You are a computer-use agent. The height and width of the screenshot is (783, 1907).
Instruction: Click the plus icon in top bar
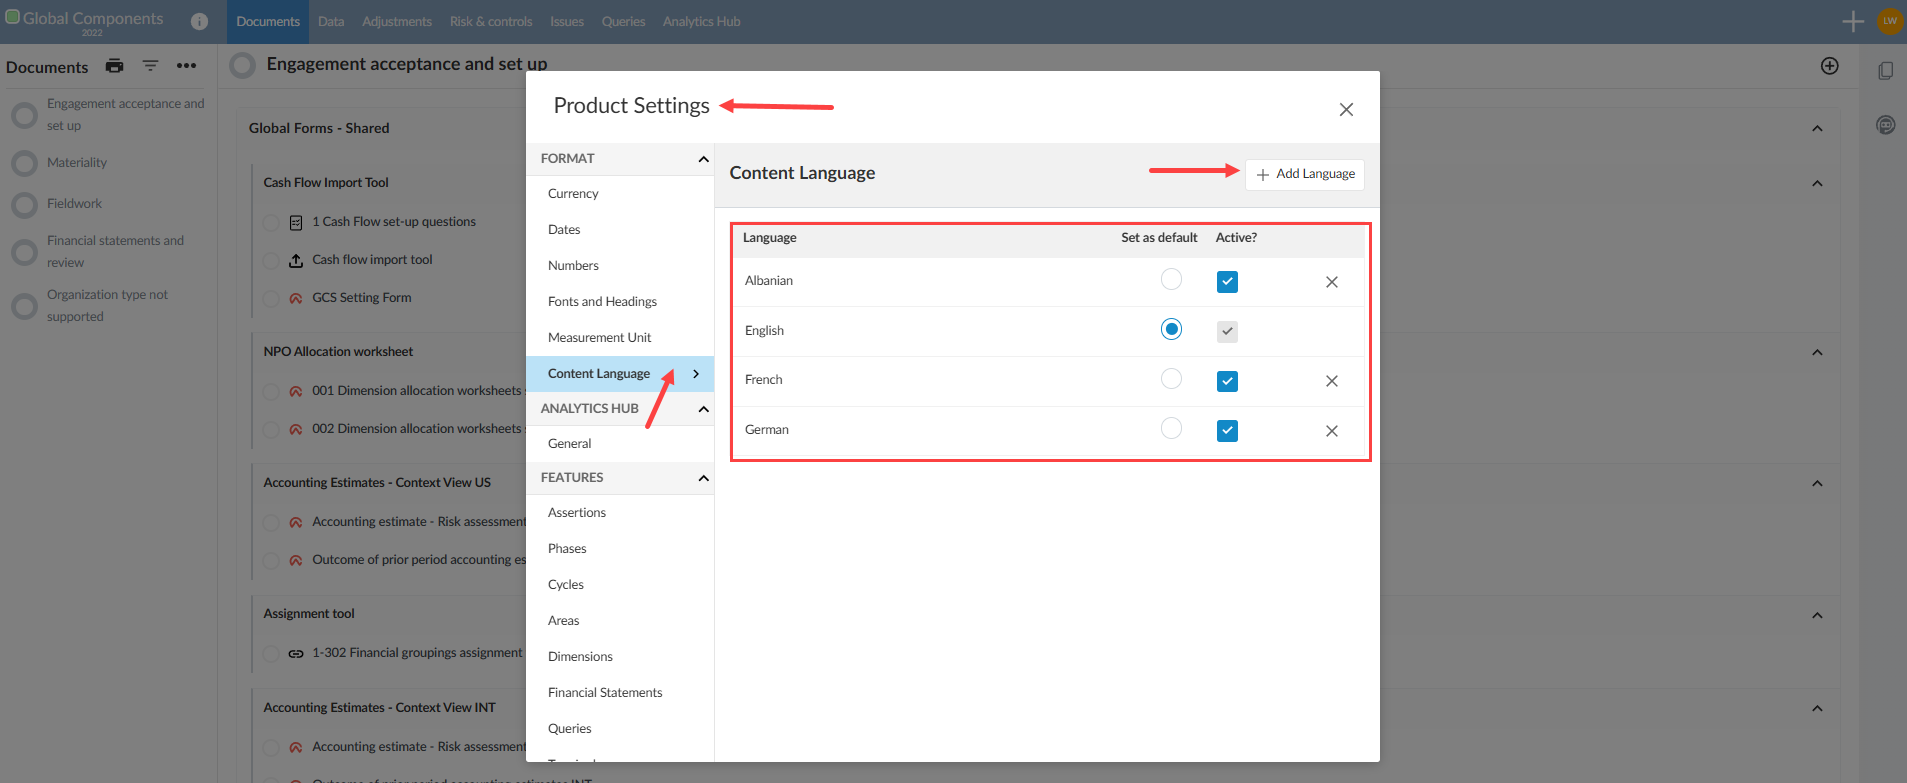tap(1852, 21)
